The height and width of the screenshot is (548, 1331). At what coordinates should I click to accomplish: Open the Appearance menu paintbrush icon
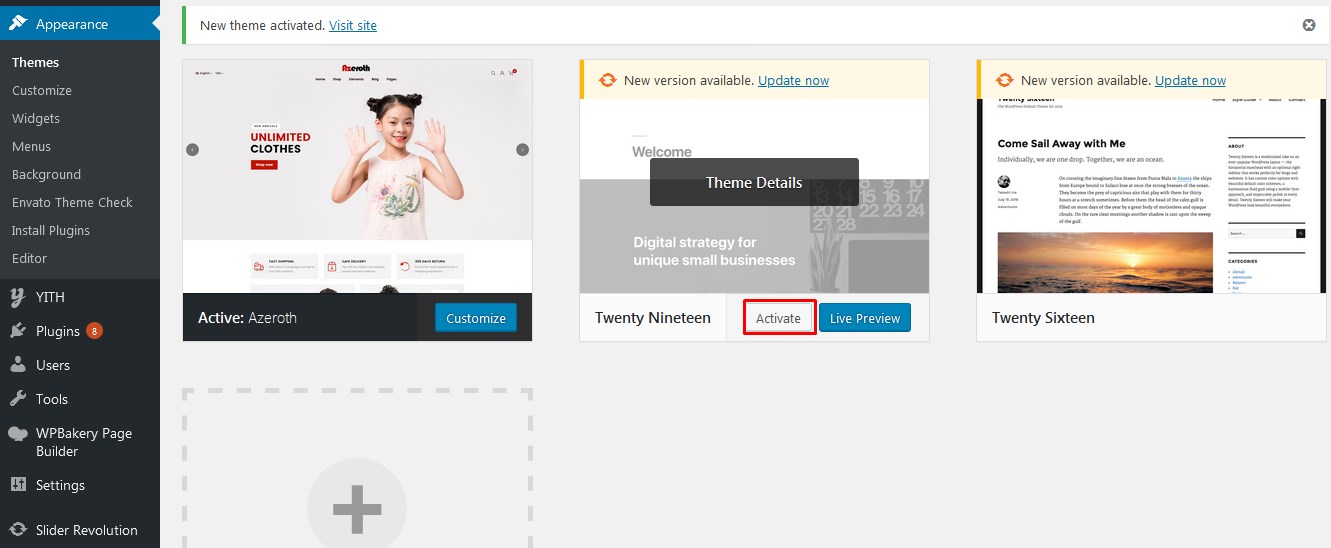tap(18, 23)
